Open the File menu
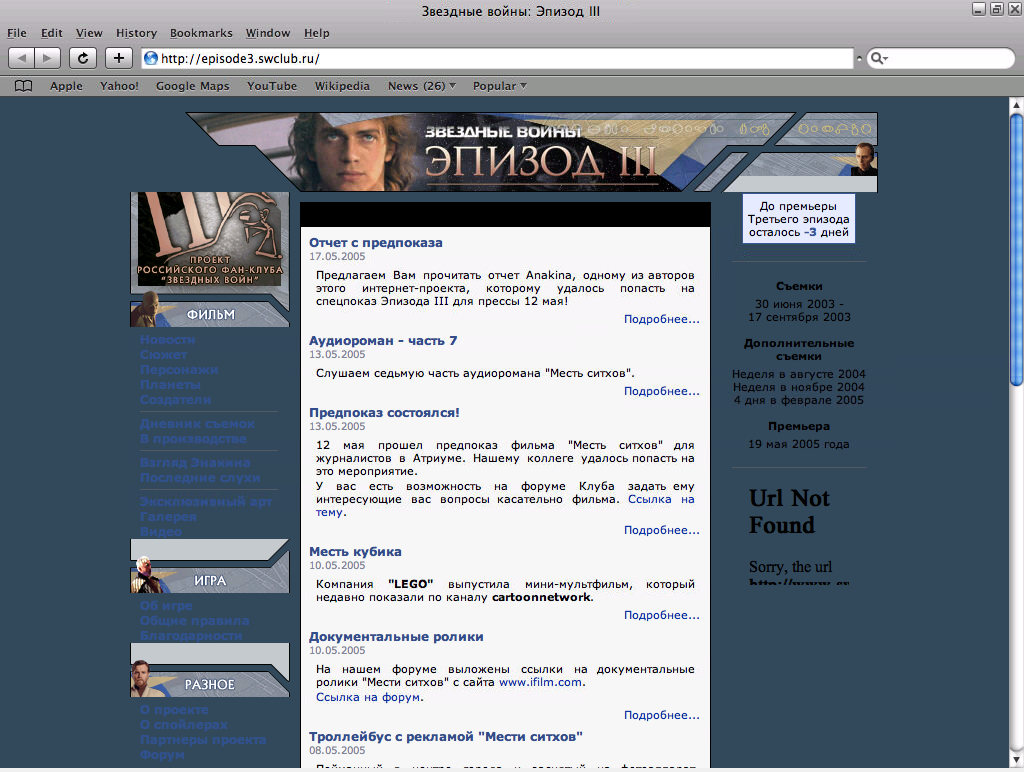The height and width of the screenshot is (772, 1024). point(17,33)
